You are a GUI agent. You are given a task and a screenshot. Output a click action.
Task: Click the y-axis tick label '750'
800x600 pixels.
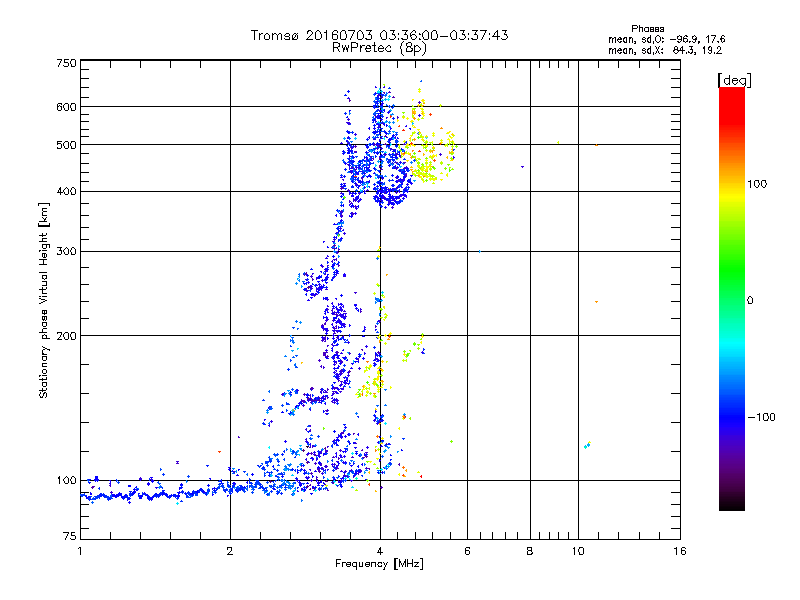(x=66, y=63)
